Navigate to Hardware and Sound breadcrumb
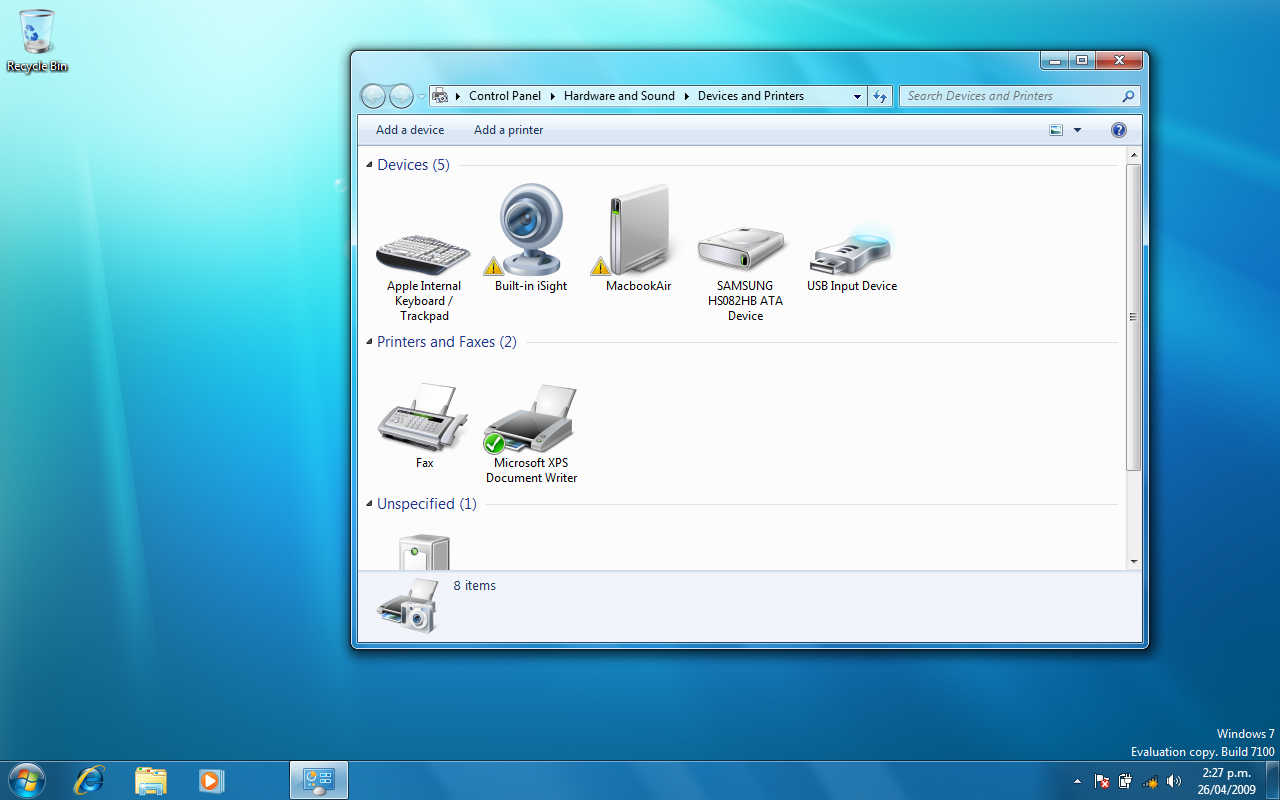This screenshot has height=800, width=1280. coord(619,96)
